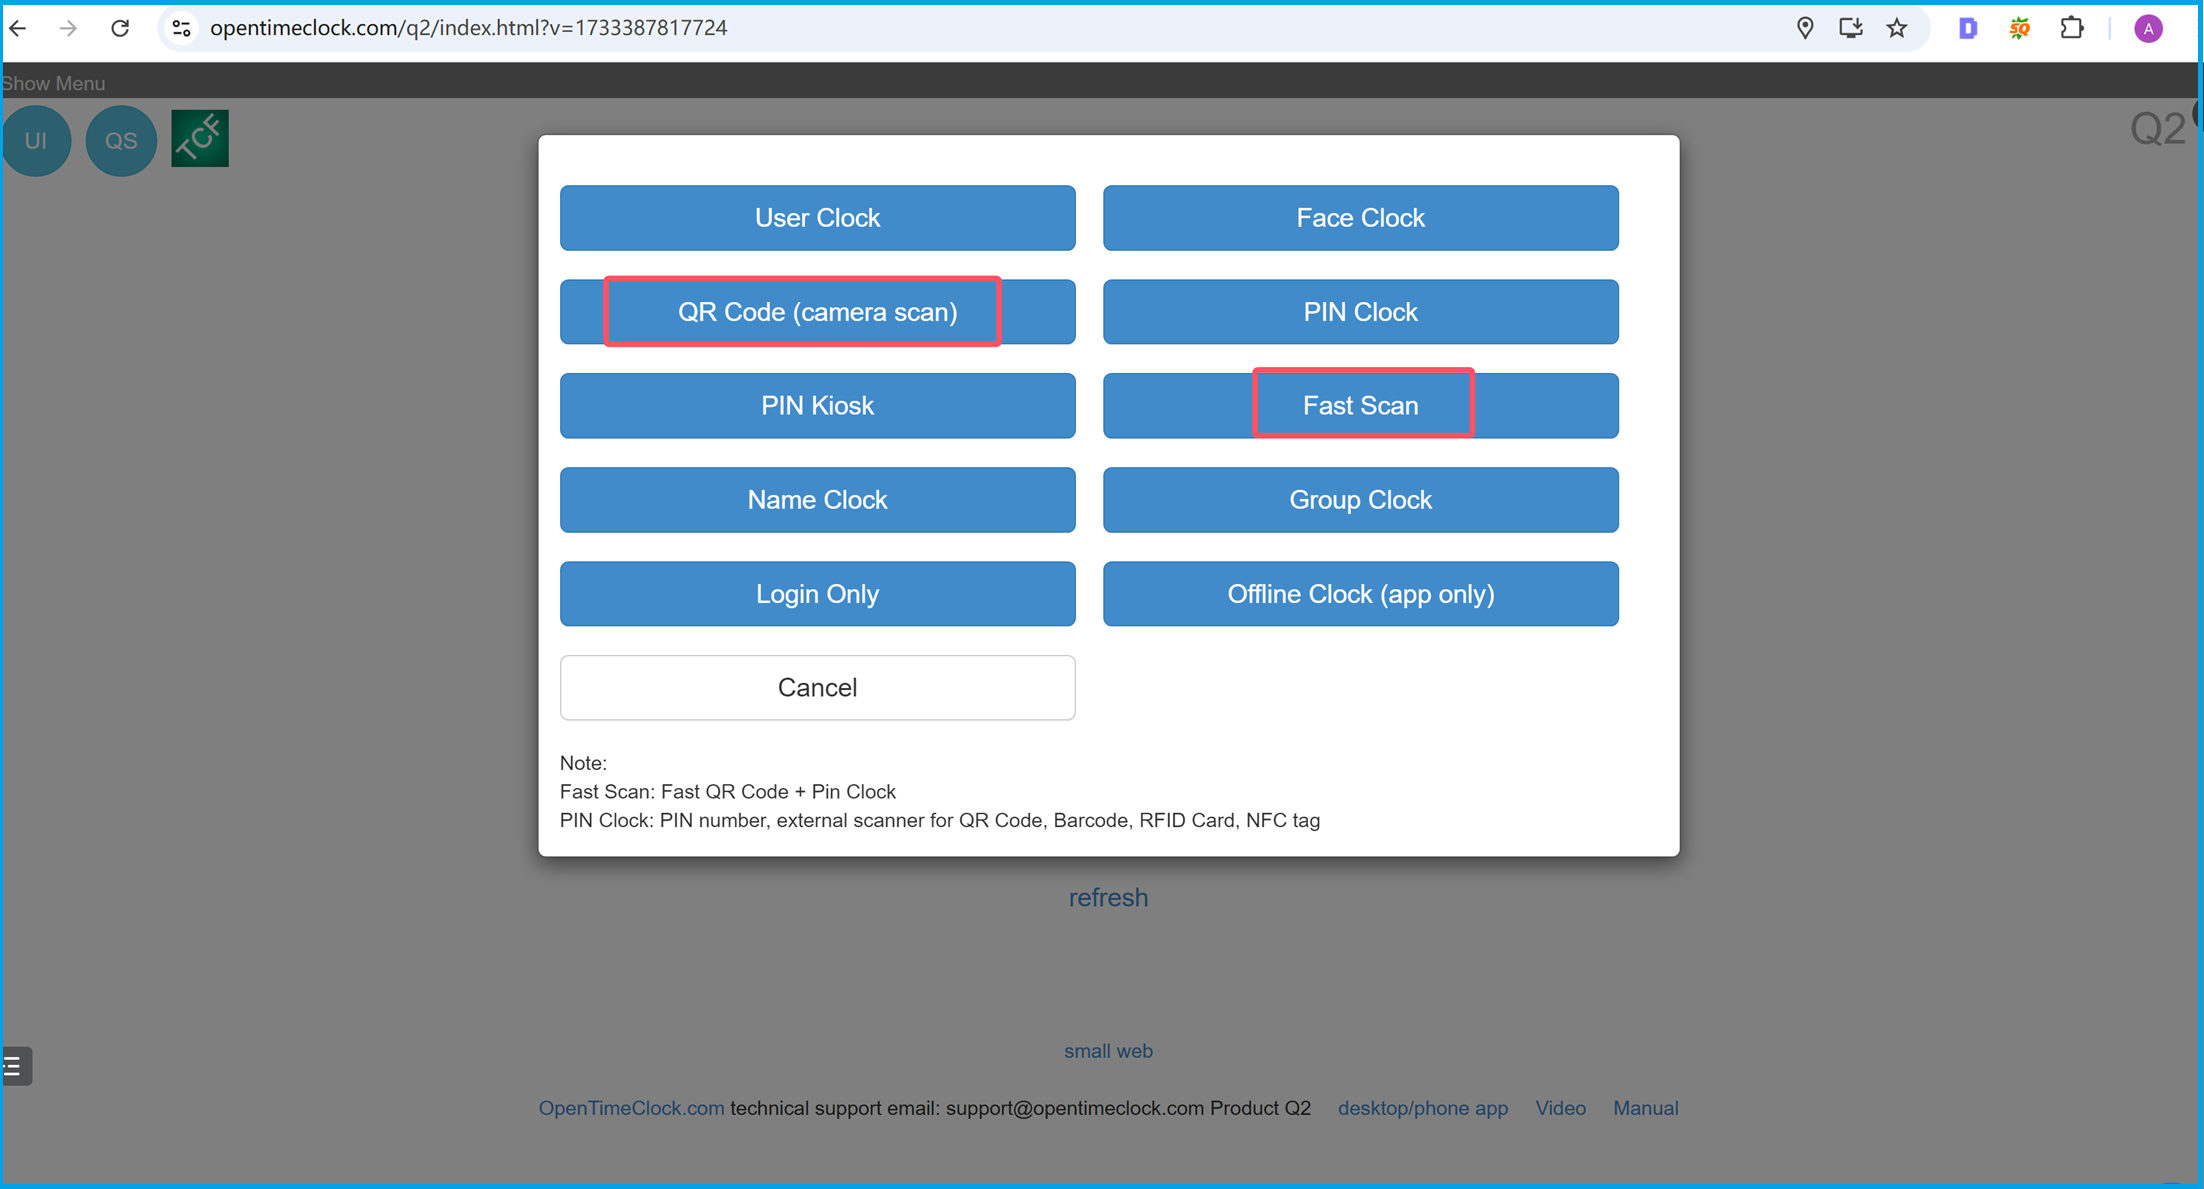Click the Group Clock button

[1360, 499]
